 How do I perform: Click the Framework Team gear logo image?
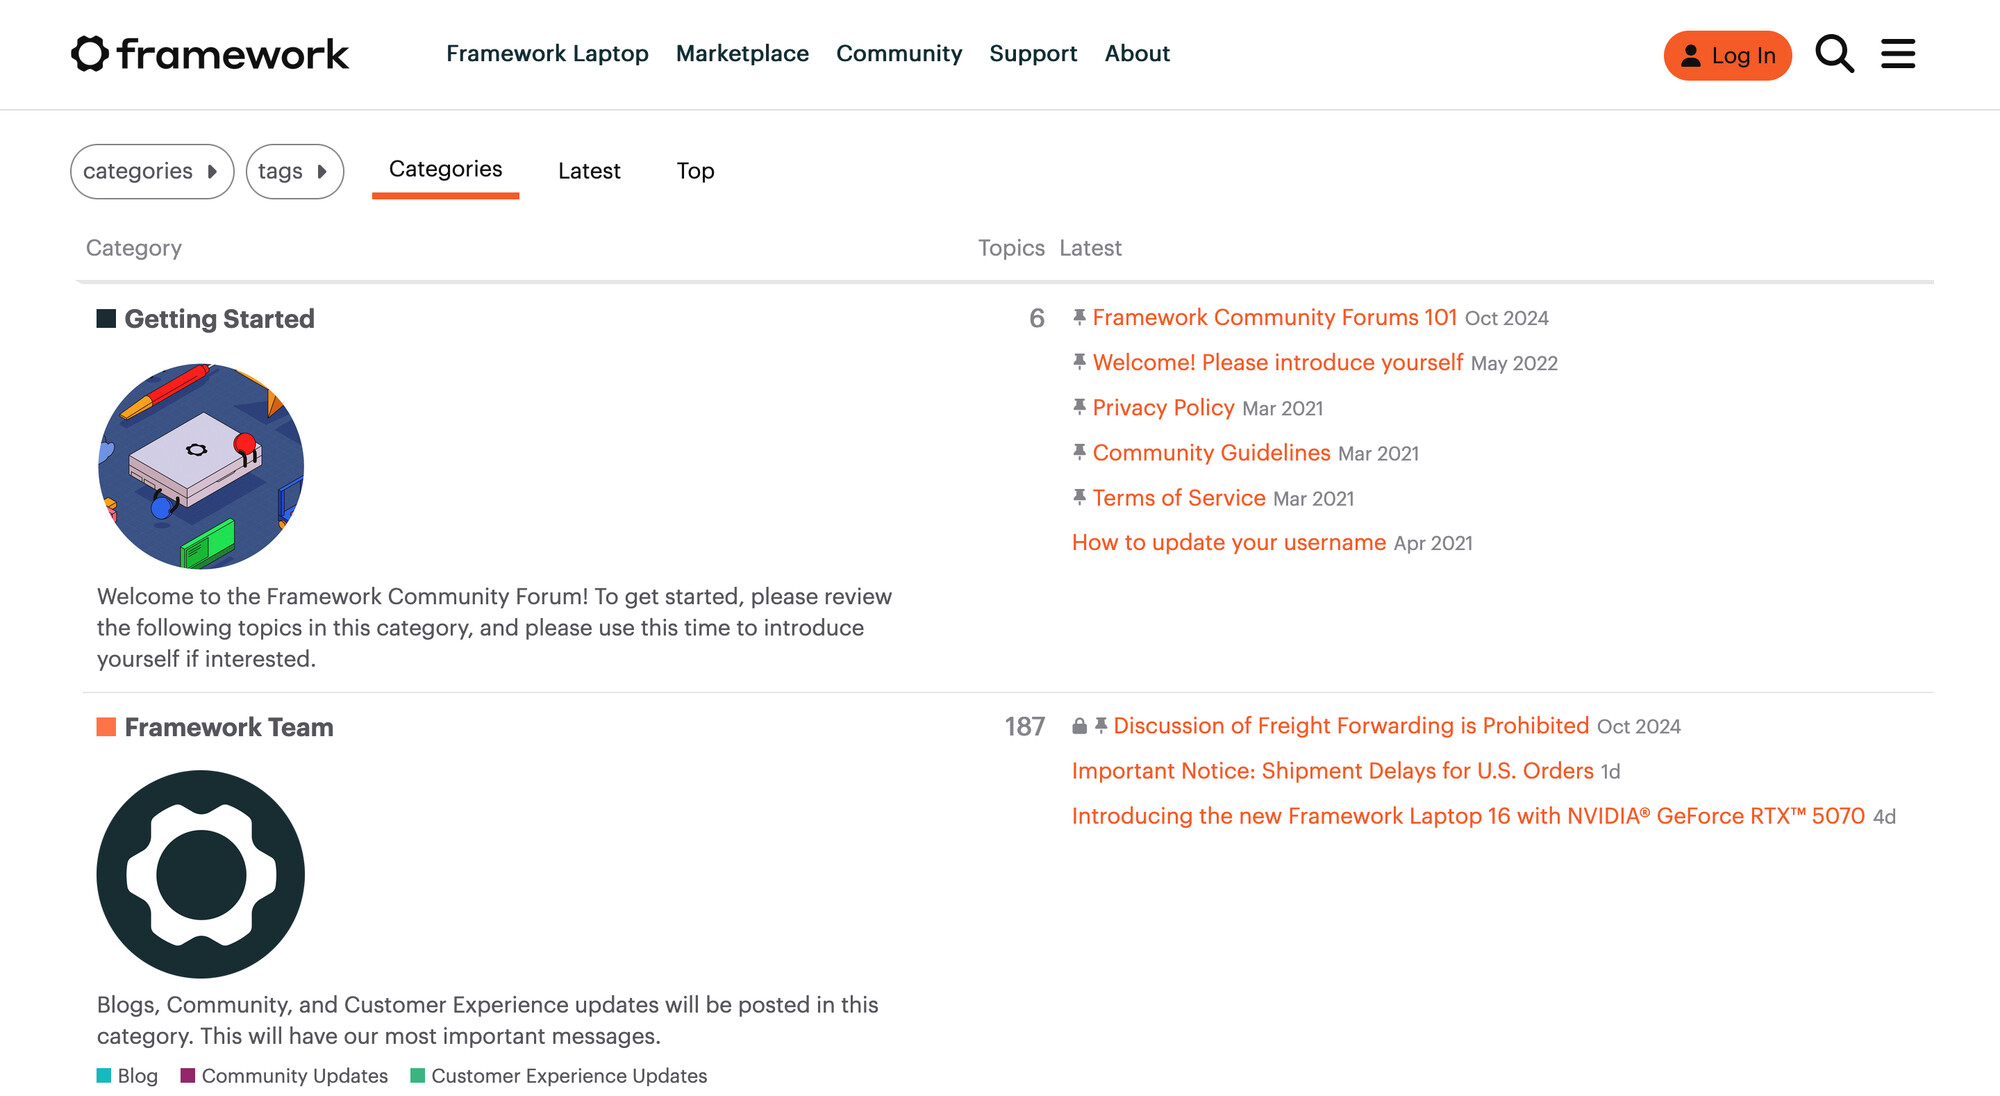pyautogui.click(x=201, y=874)
